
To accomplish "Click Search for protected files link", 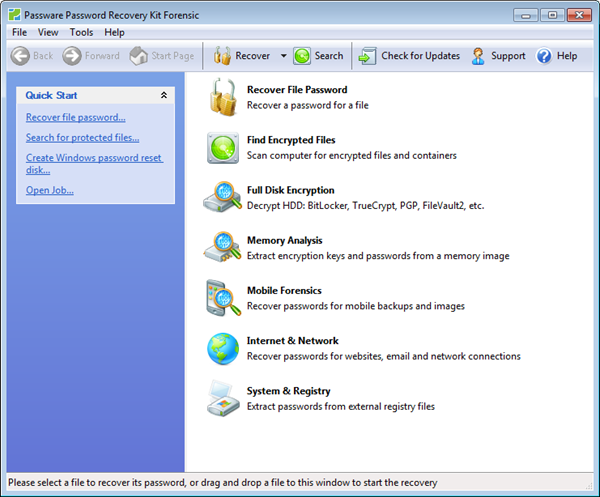I will (82, 137).
